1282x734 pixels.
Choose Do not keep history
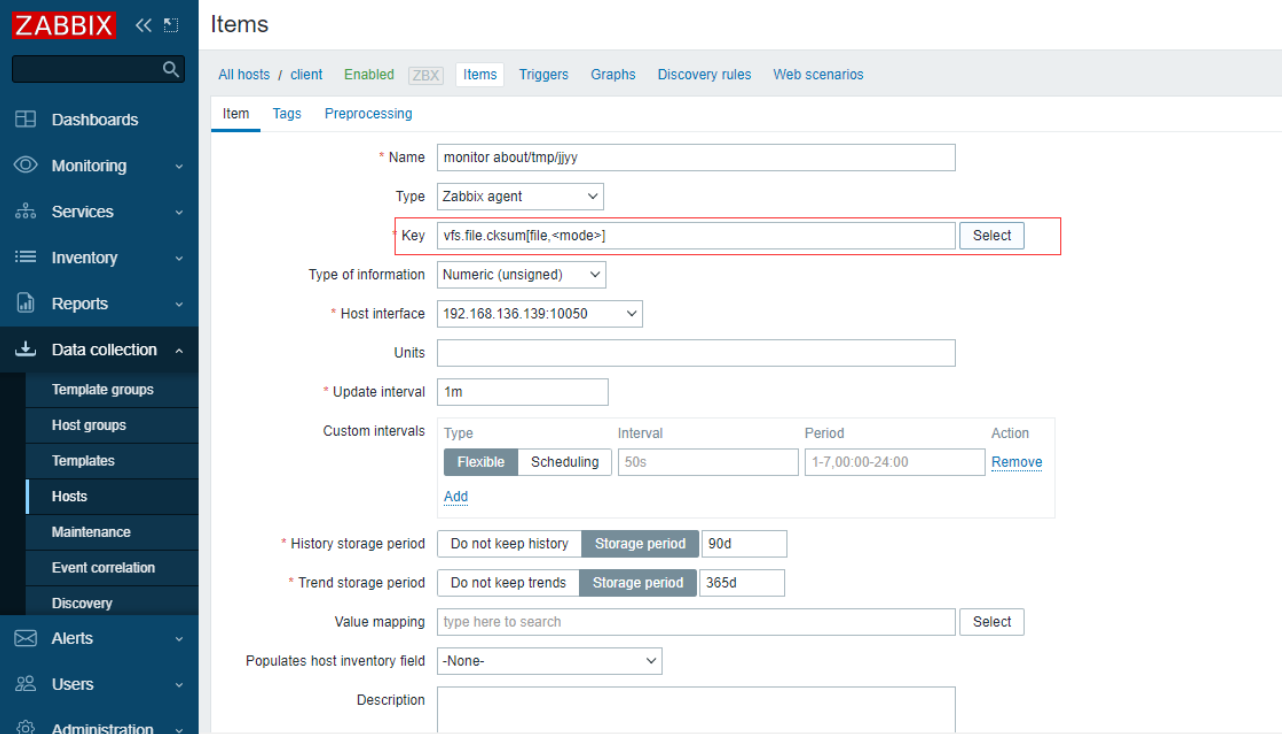tap(509, 544)
